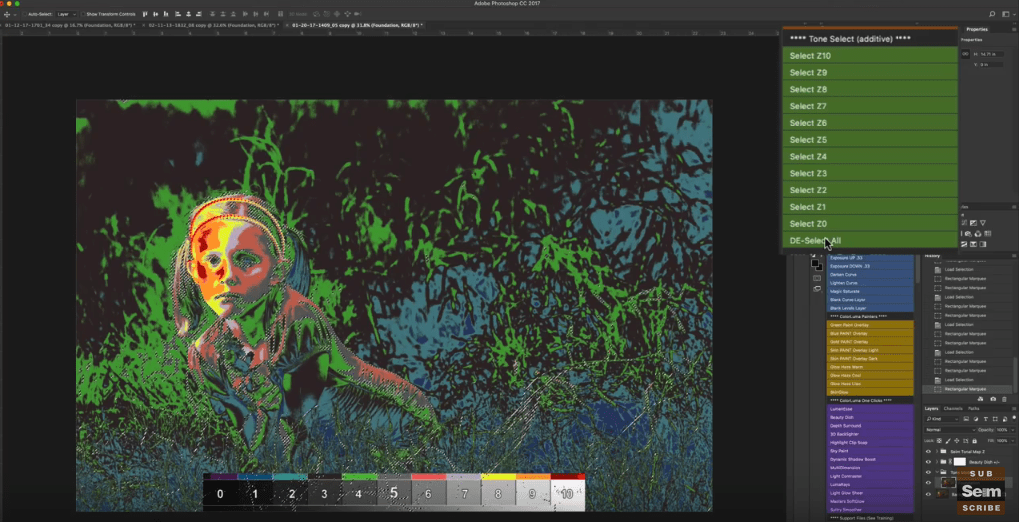Select the Move tool icon in options bar
Image resolution: width=1019 pixels, height=522 pixels.
pyautogui.click(x=7, y=14)
